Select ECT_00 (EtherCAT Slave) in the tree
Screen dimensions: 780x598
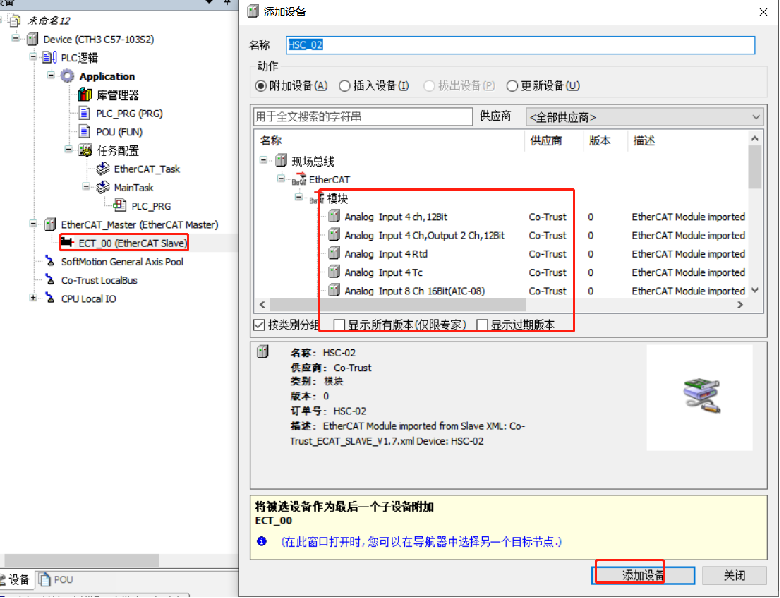click(x=132, y=243)
